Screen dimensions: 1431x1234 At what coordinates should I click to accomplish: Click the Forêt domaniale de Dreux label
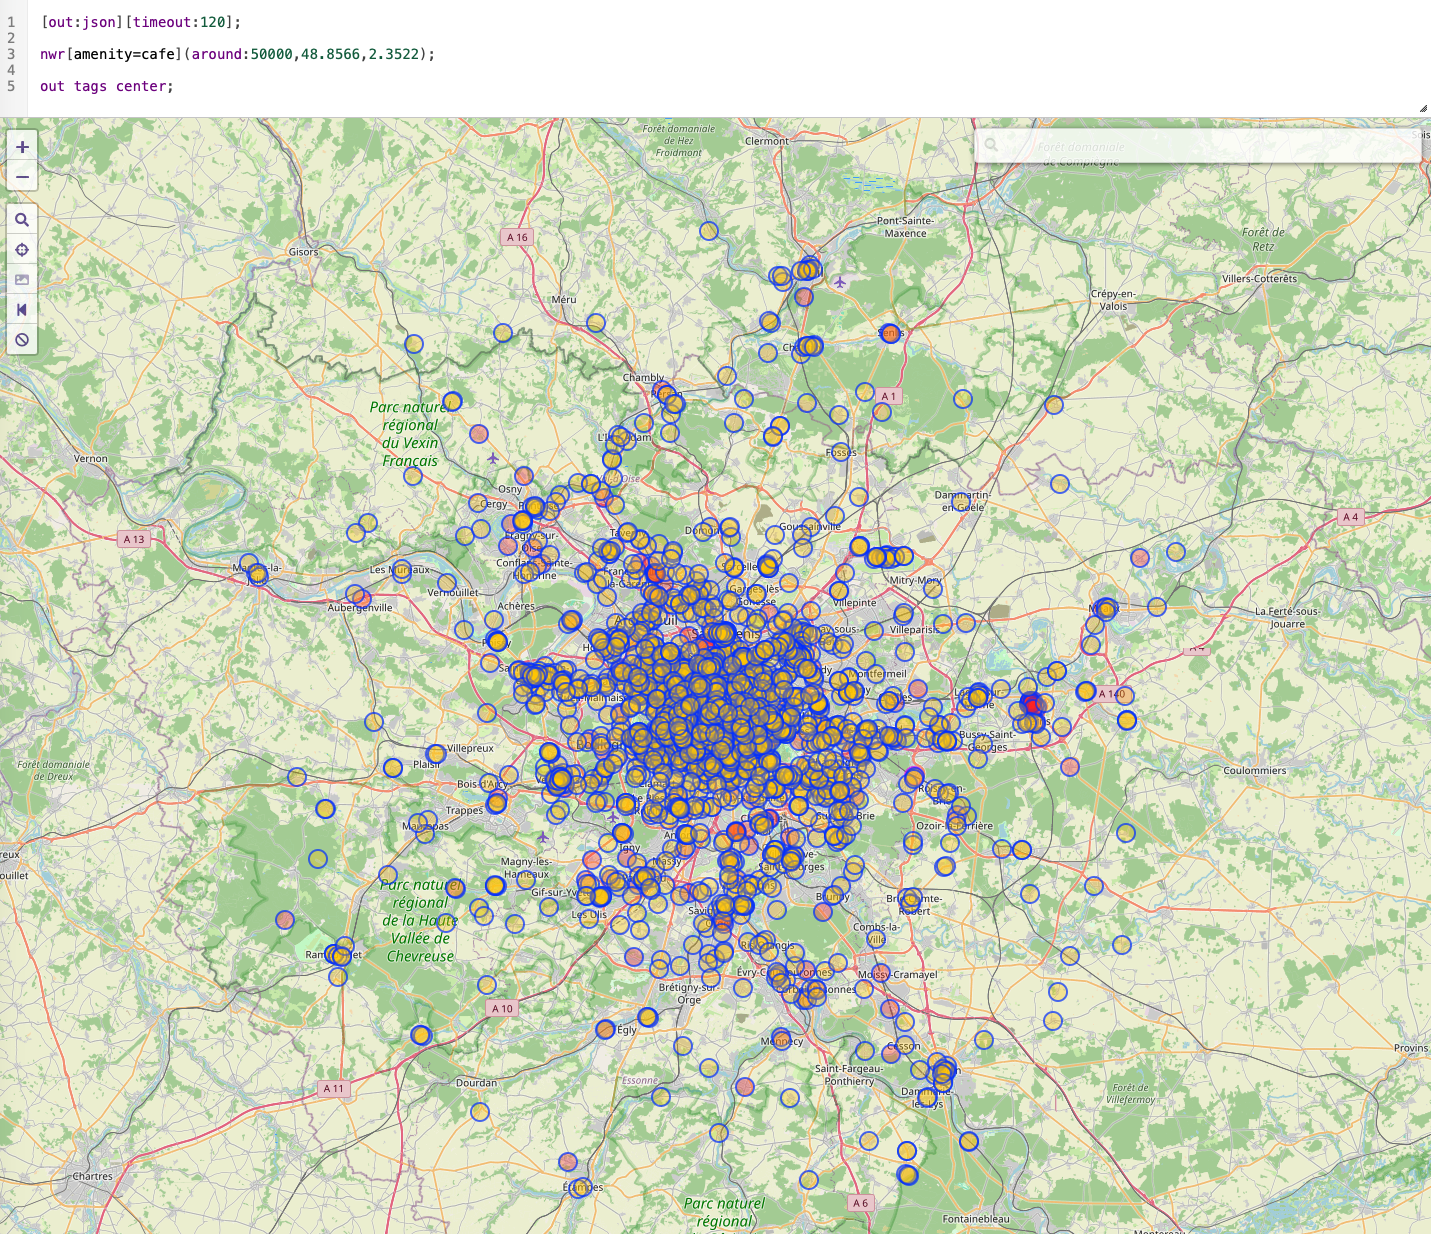point(53,770)
